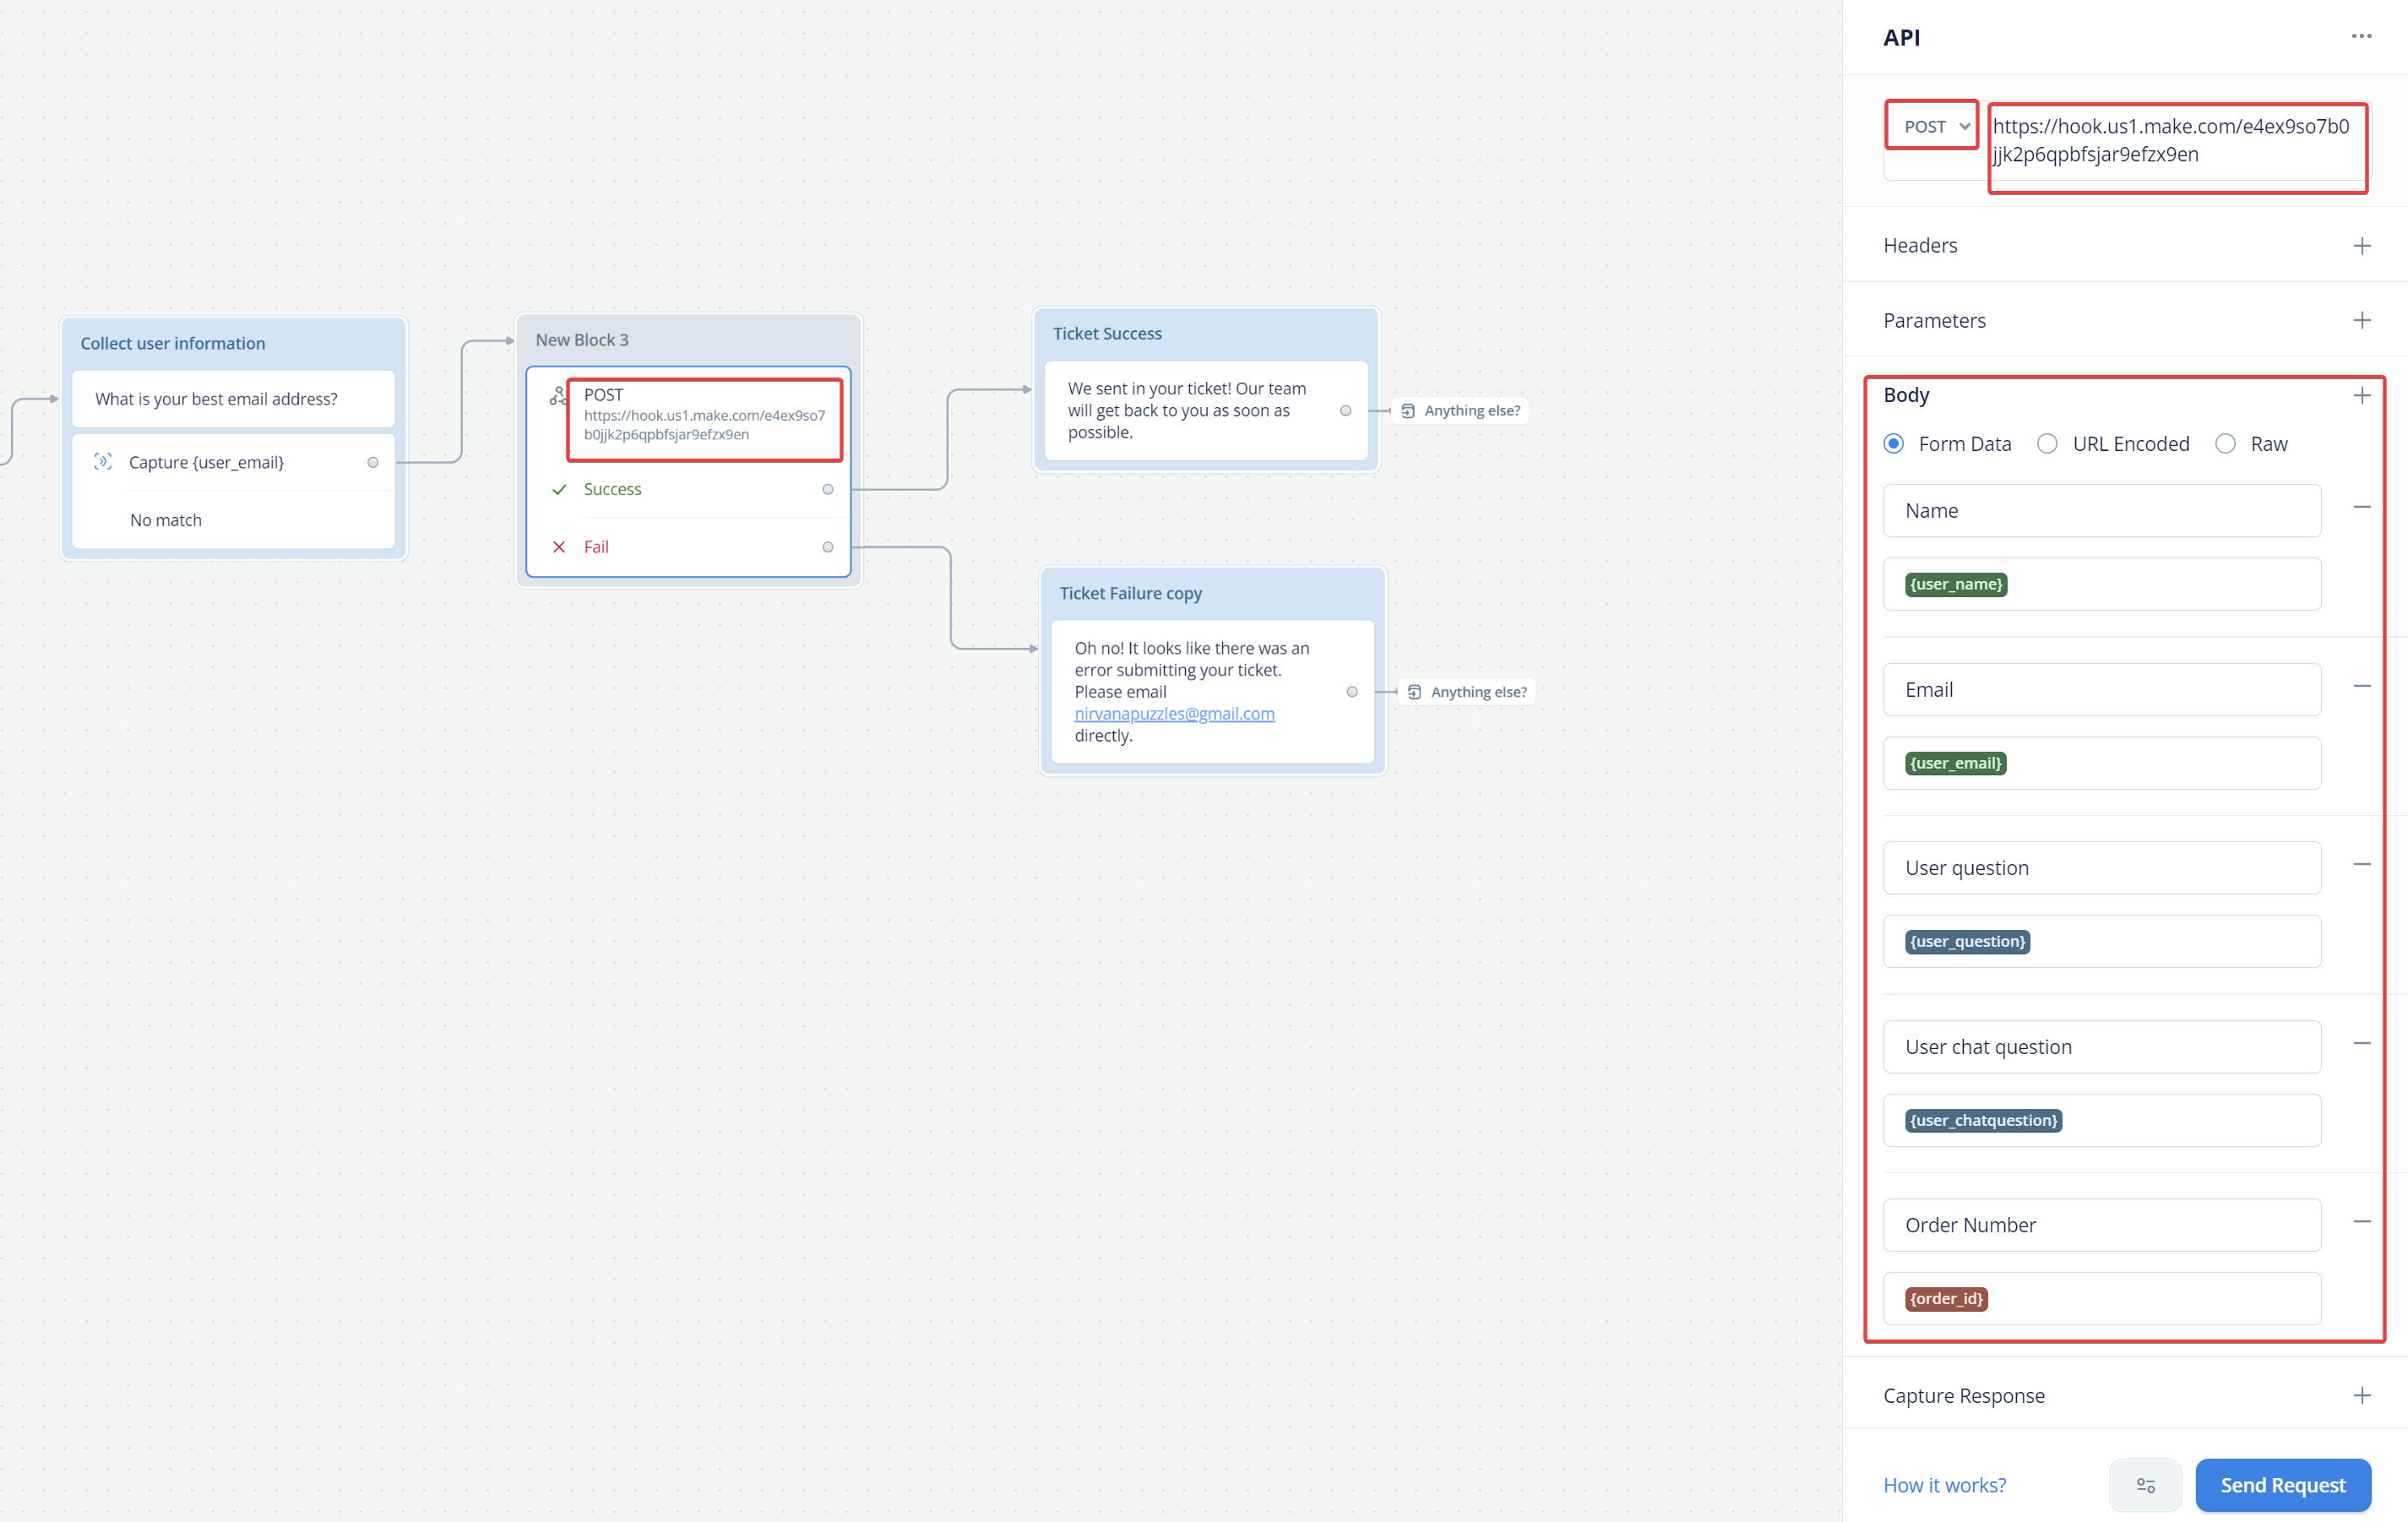Select the Ticket Failure copy block title
This screenshot has height=1522, width=2408.
point(1130,593)
